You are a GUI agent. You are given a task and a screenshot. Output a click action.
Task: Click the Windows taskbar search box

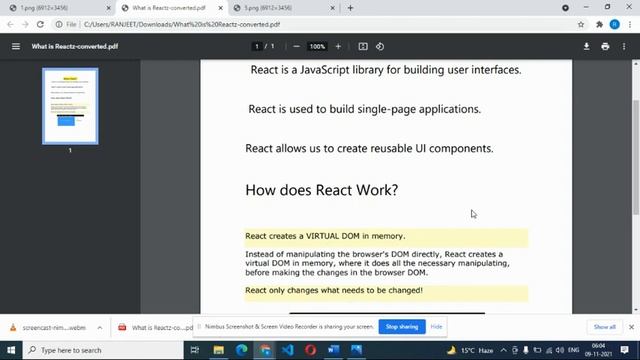coord(103,350)
